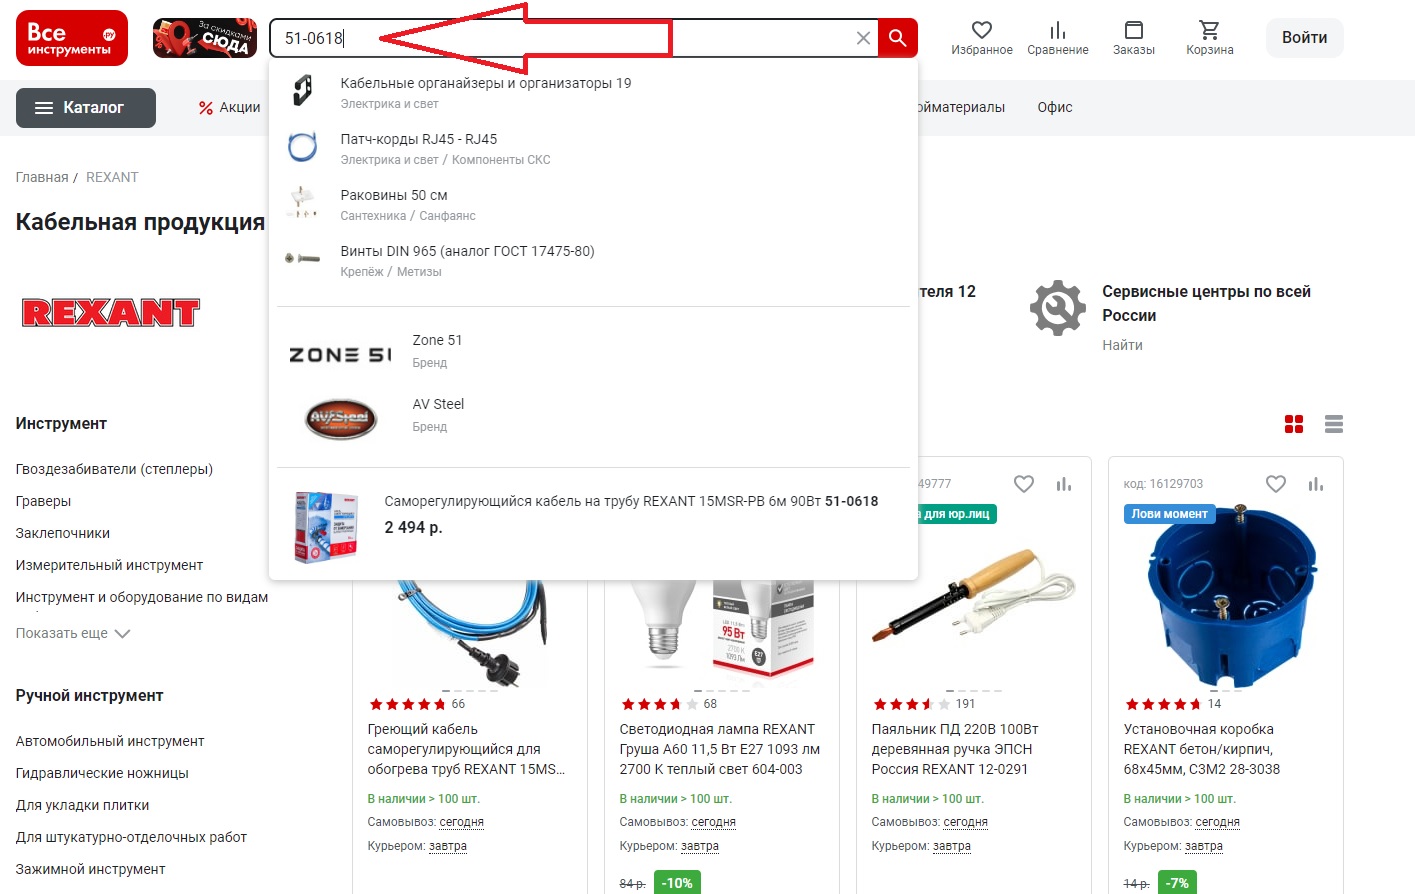This screenshot has height=894, width=1415.
Task: Click the soldering iron product image
Action: pyautogui.click(x=972, y=597)
